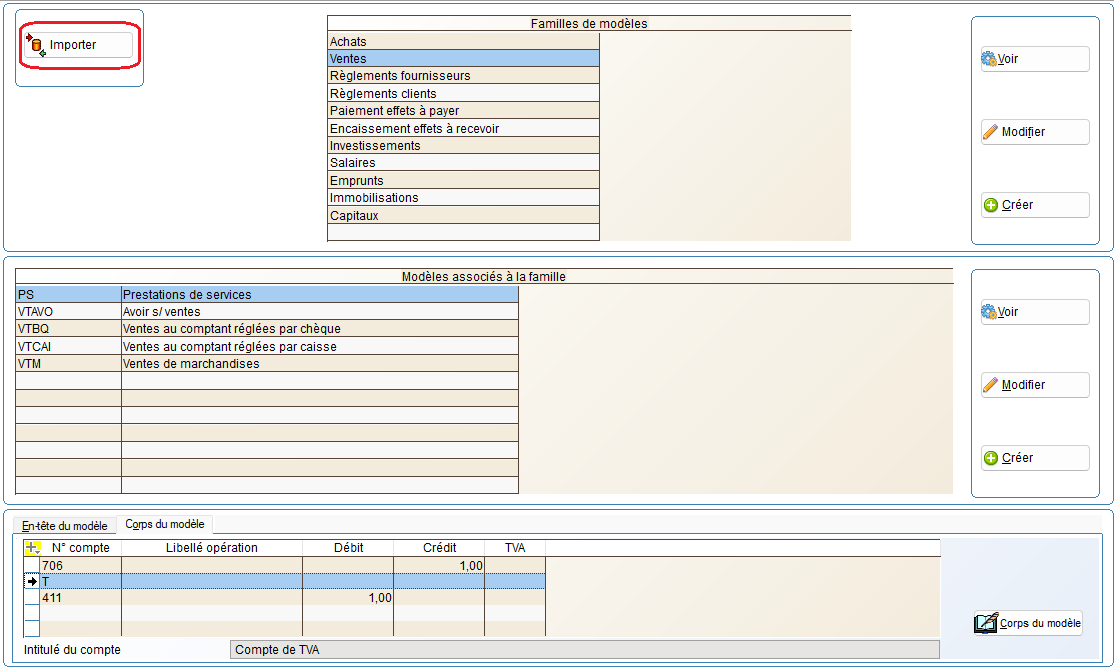Screen dimensions: 1114x667
Task: Click the Intitulé du compte field
Action: (584, 650)
